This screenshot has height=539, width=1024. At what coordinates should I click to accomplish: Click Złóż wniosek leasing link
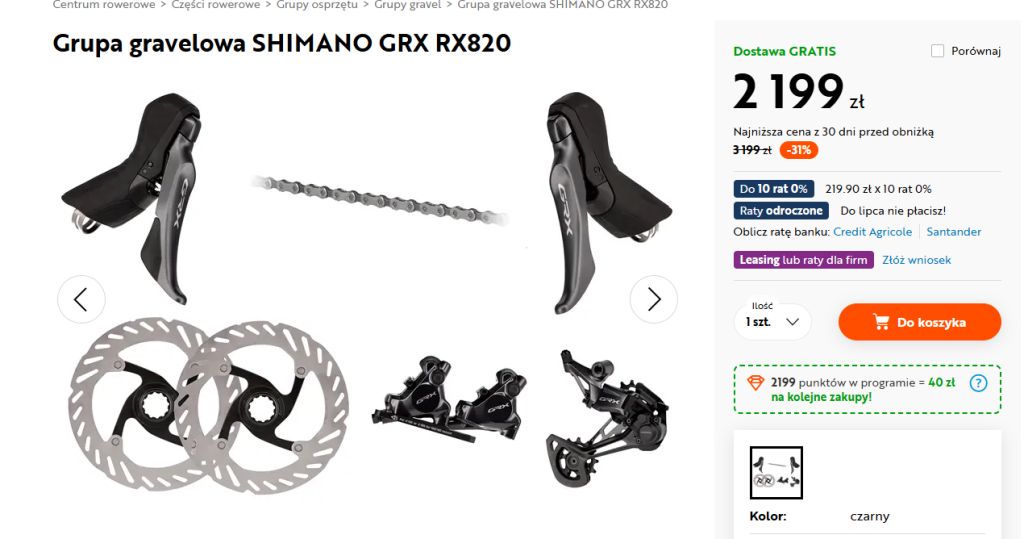(916, 260)
